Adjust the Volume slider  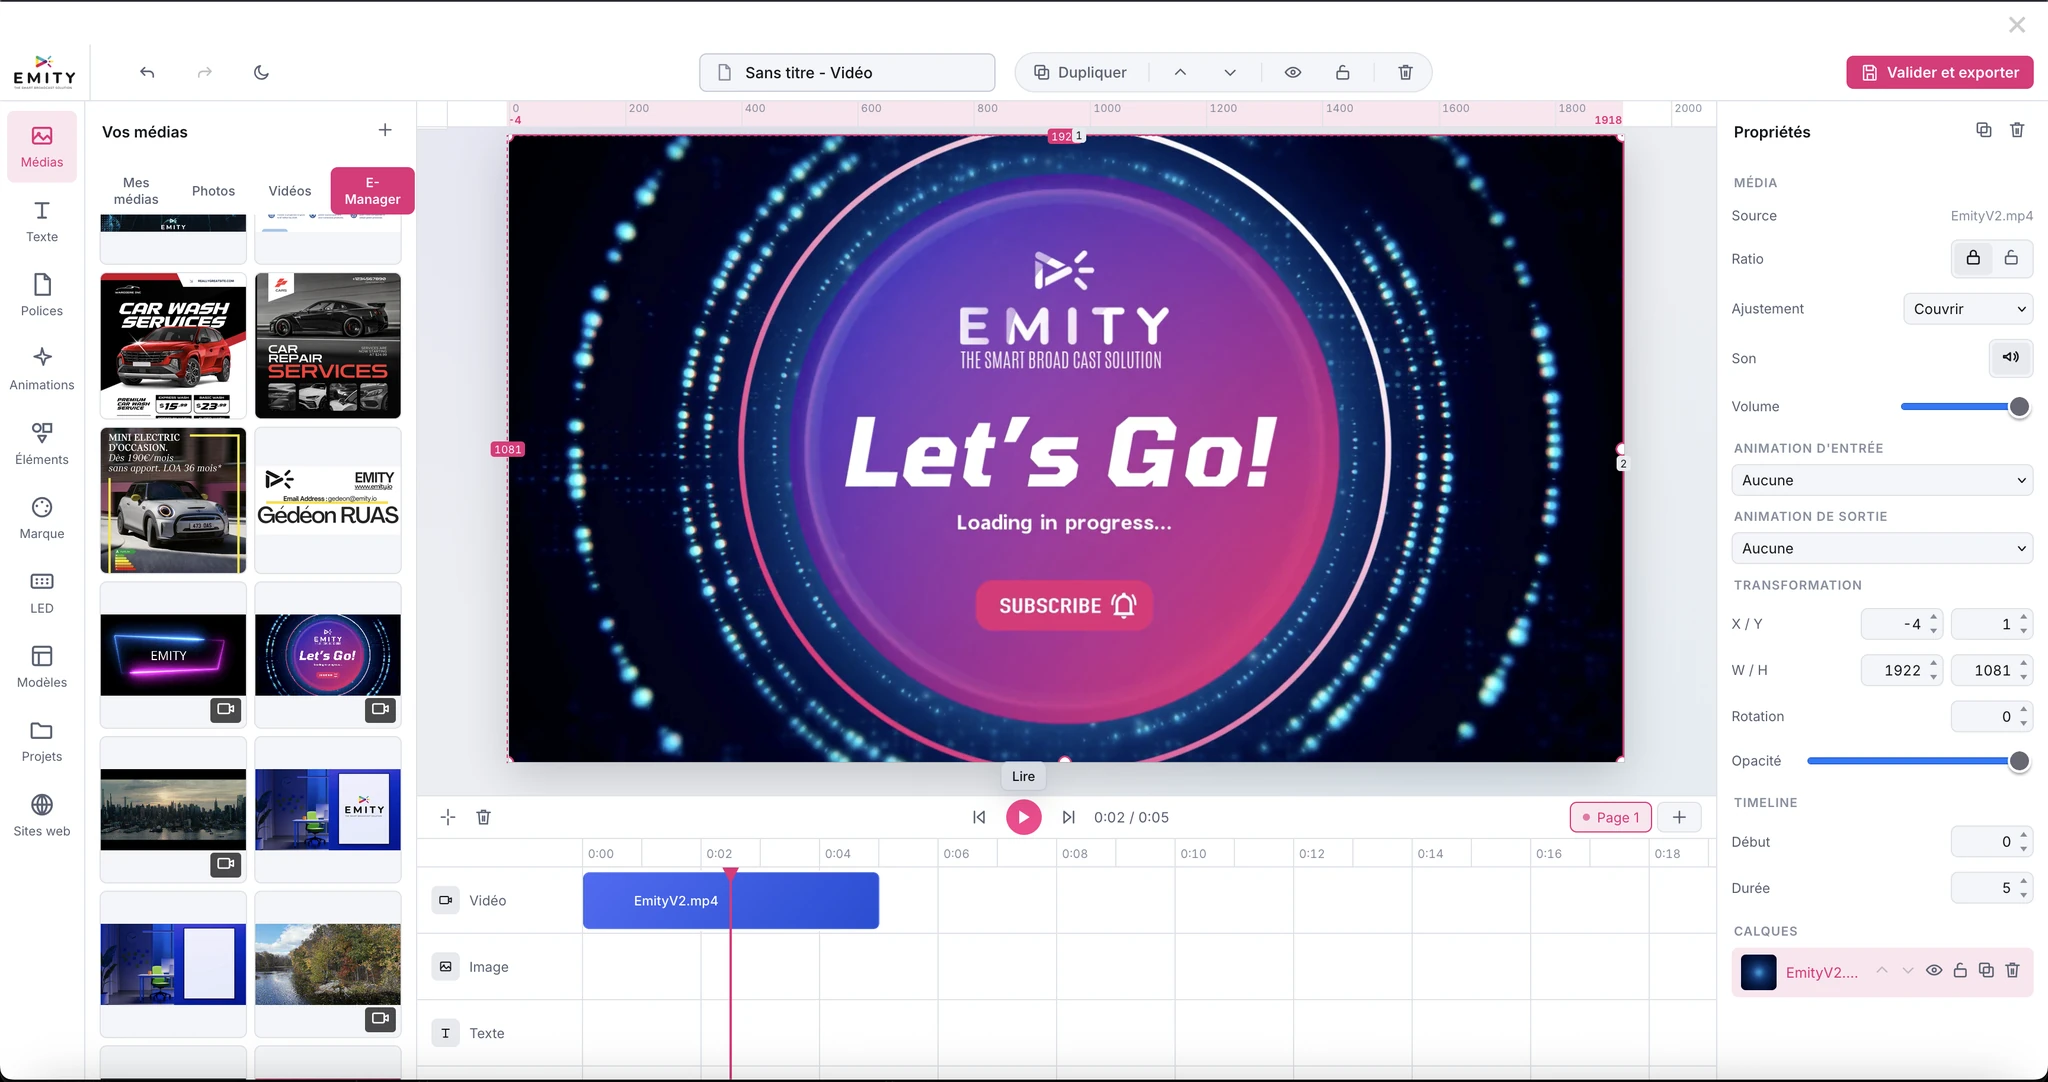tap(1966, 407)
